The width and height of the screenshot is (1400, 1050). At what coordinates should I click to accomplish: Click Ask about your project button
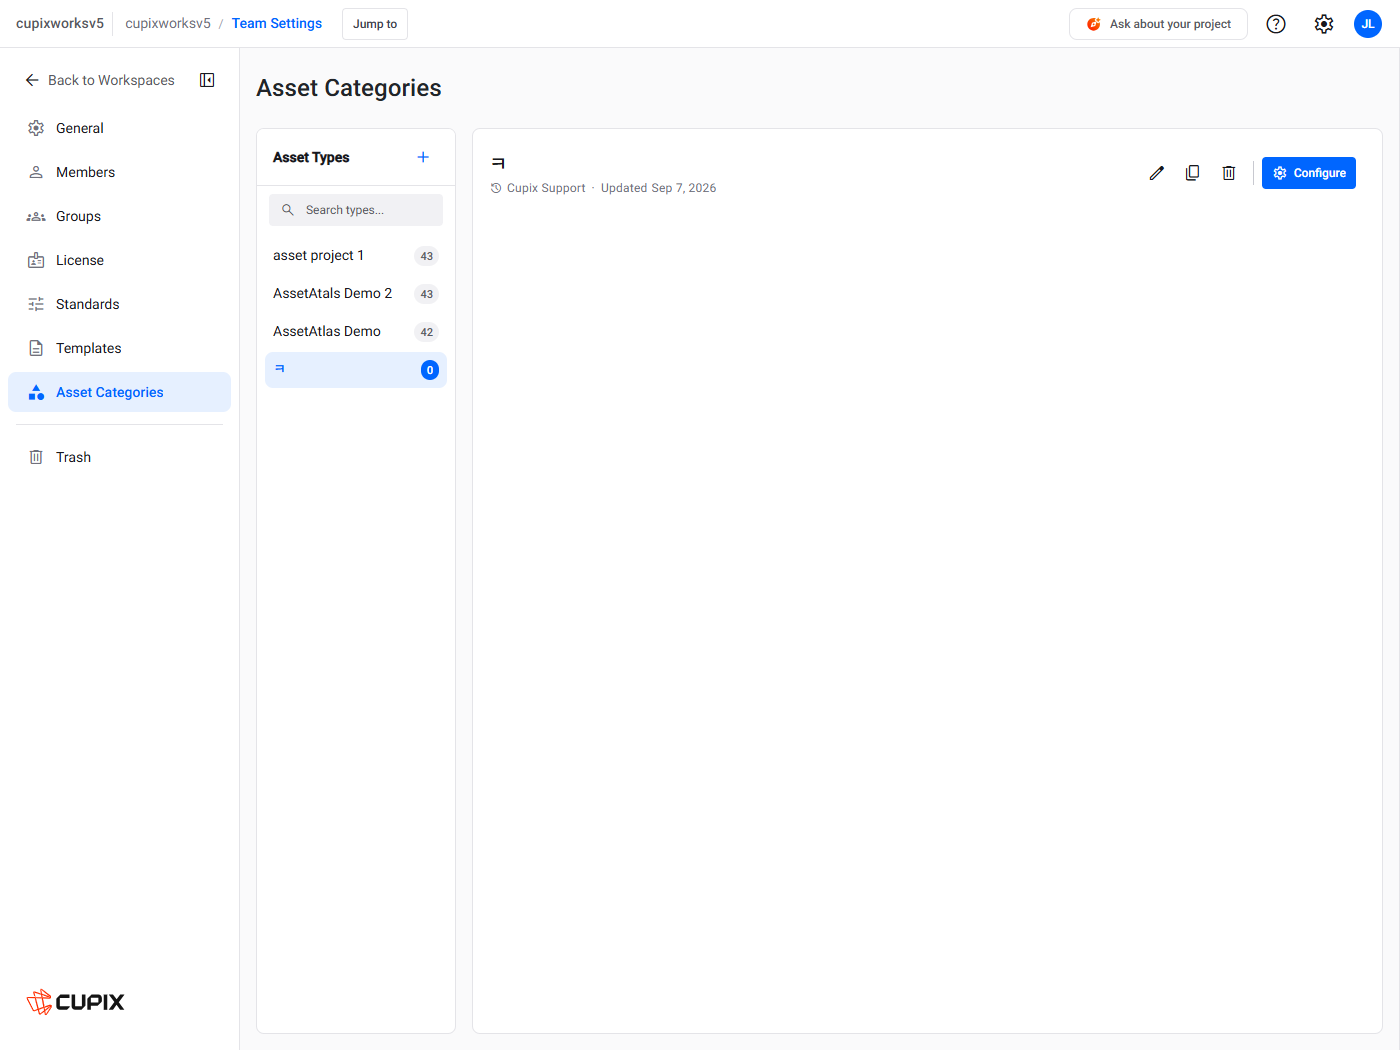tap(1158, 24)
